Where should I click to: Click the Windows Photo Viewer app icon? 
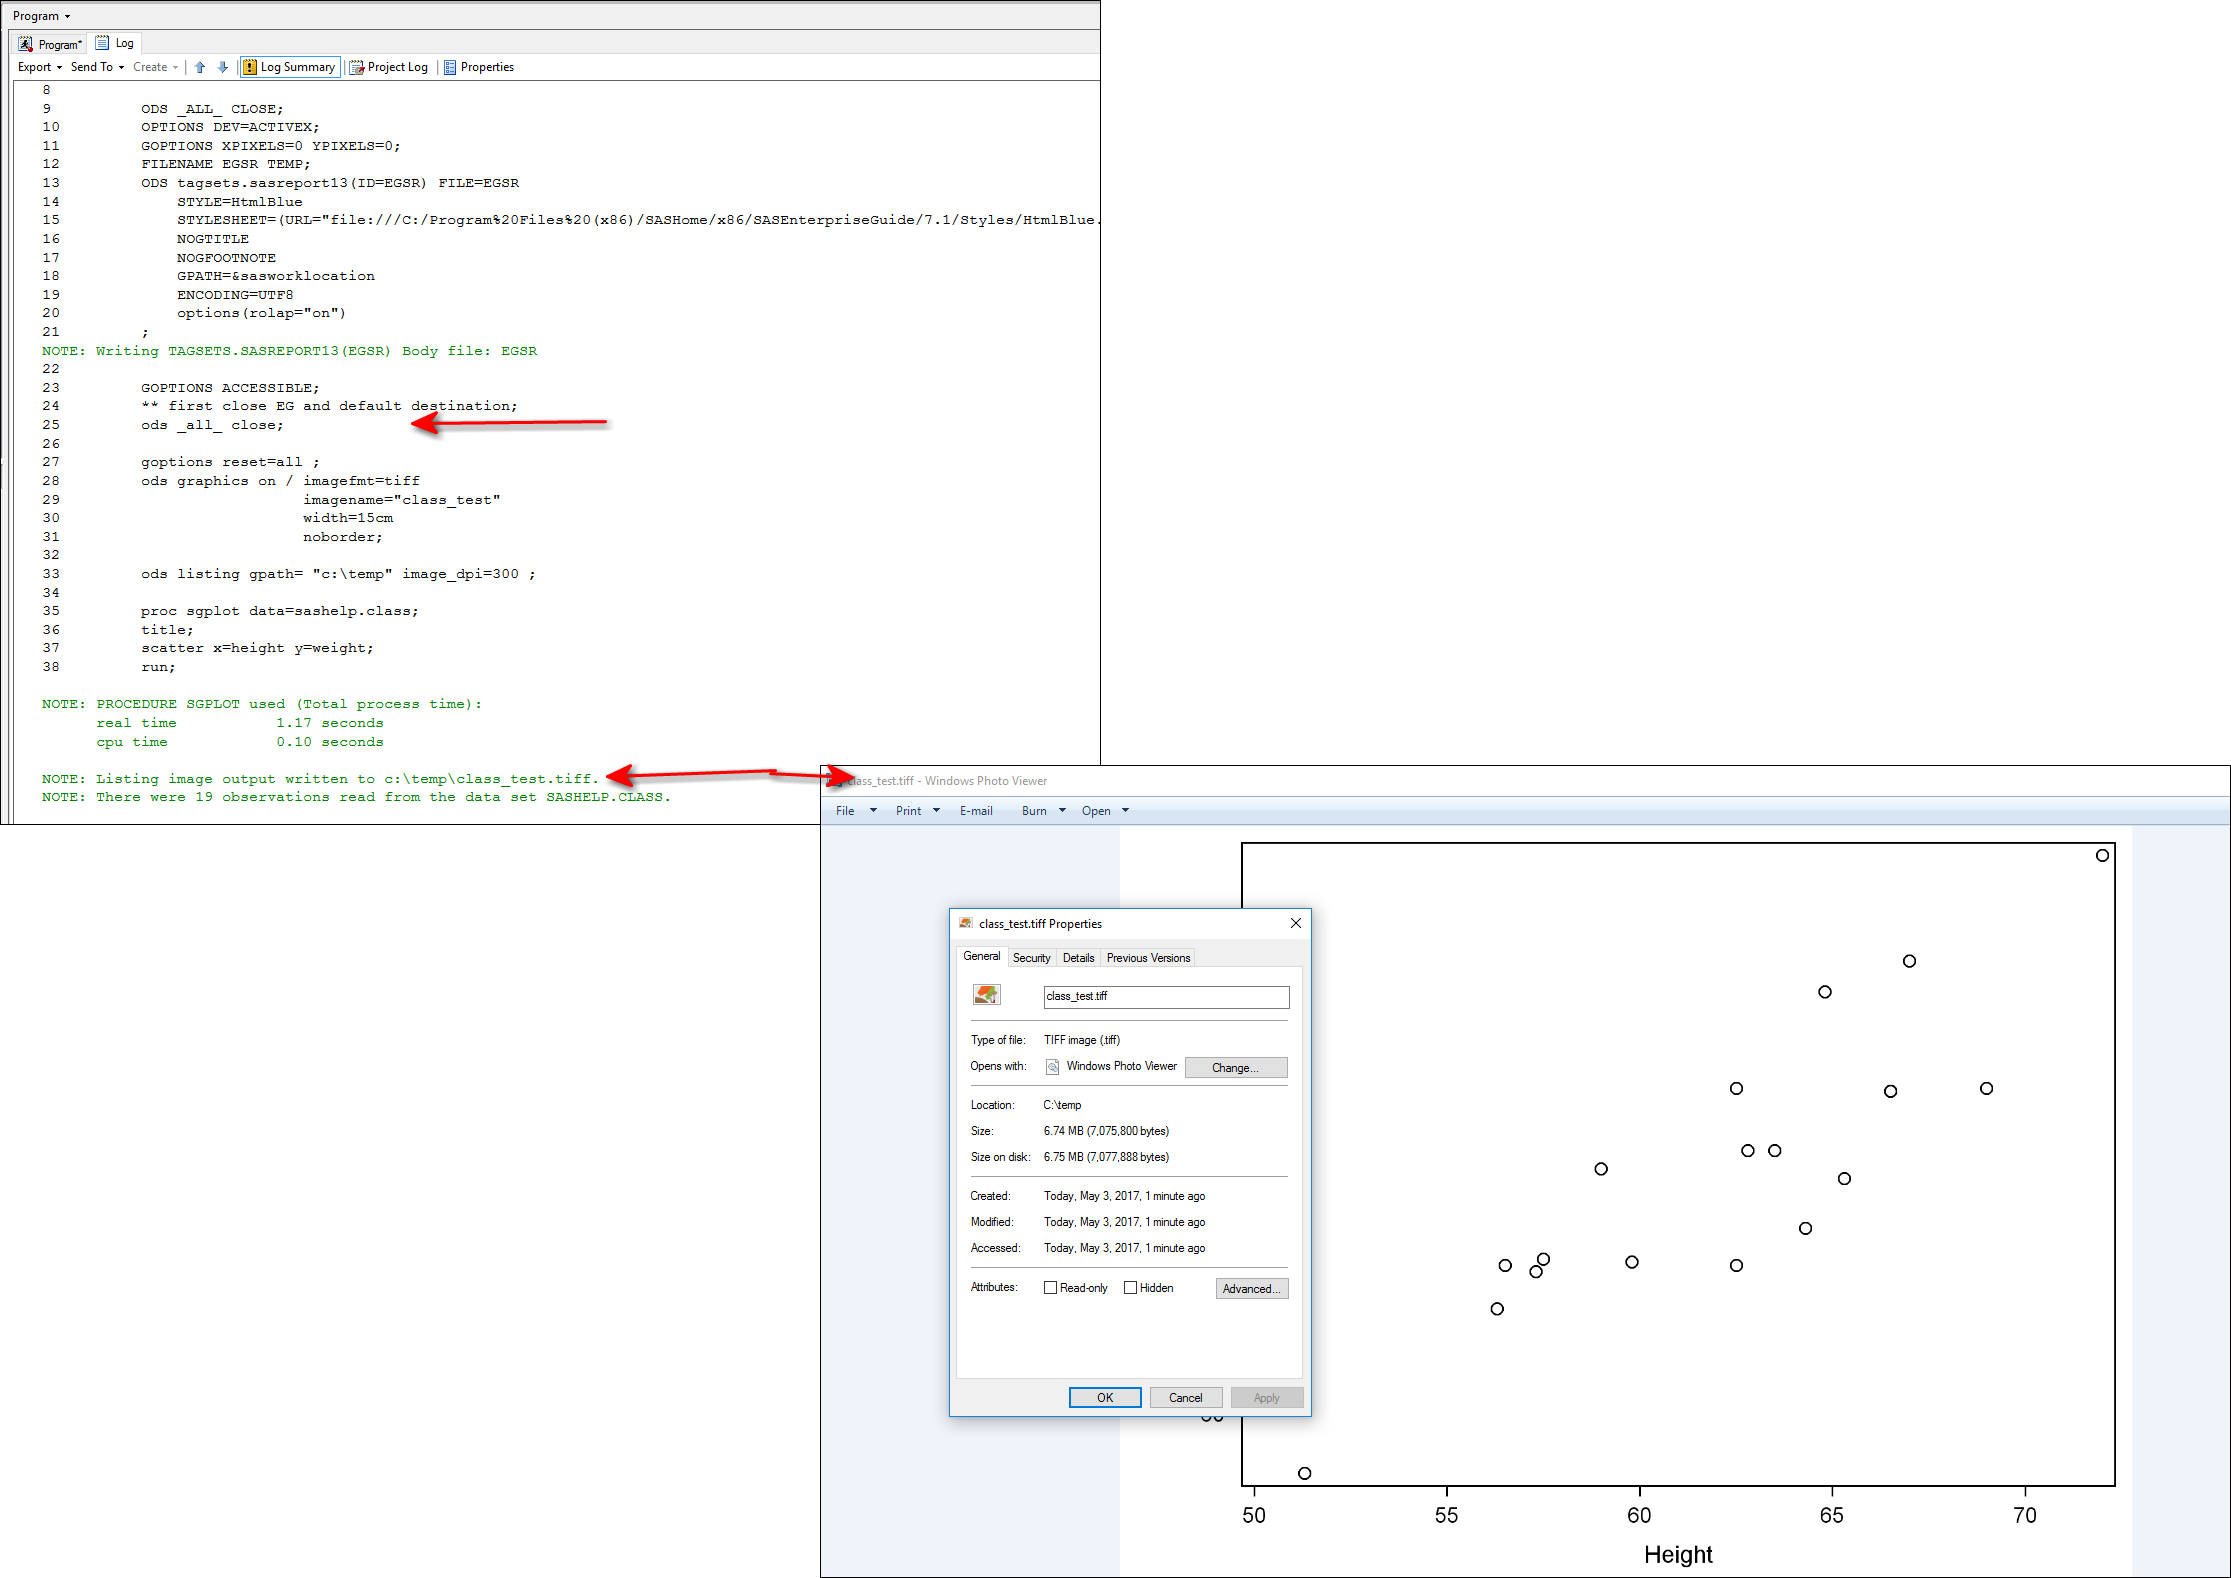point(1052,1067)
